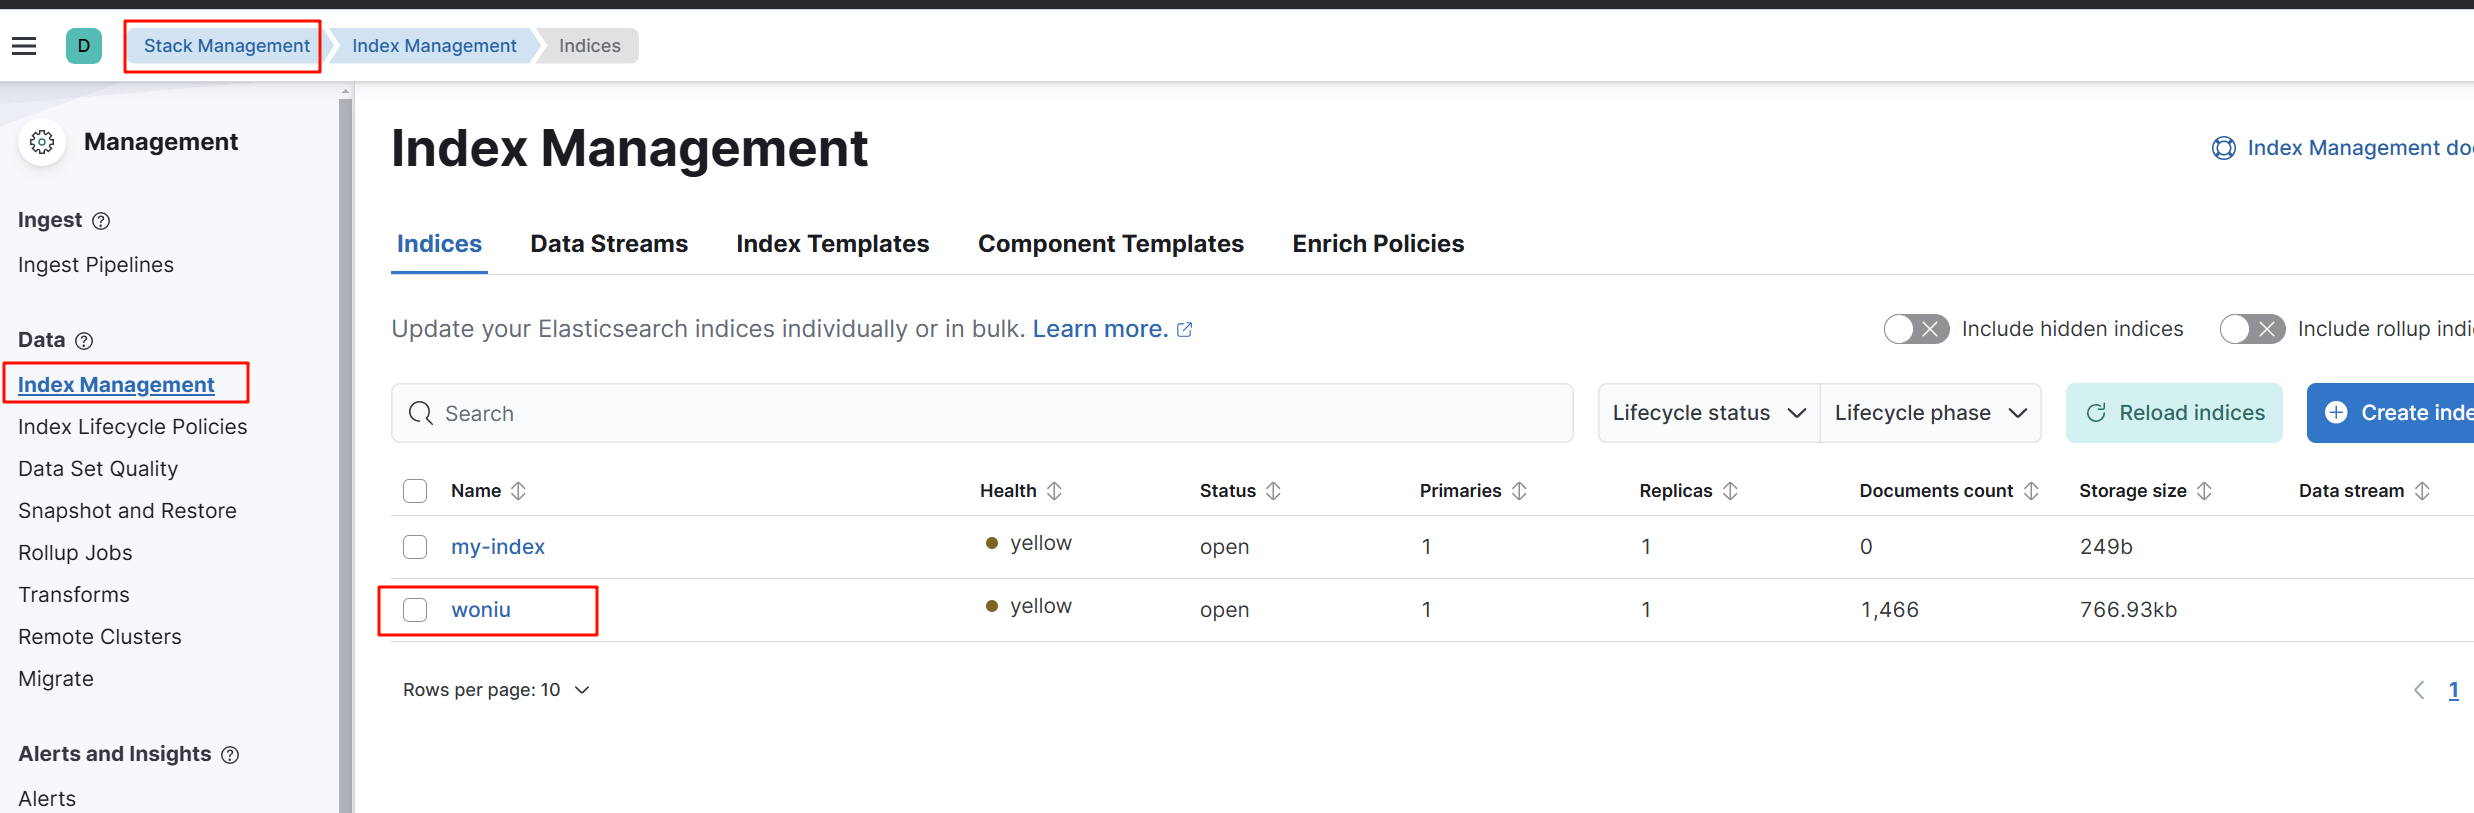Click the indices Search field
This screenshot has width=2474, height=813.
click(x=980, y=413)
